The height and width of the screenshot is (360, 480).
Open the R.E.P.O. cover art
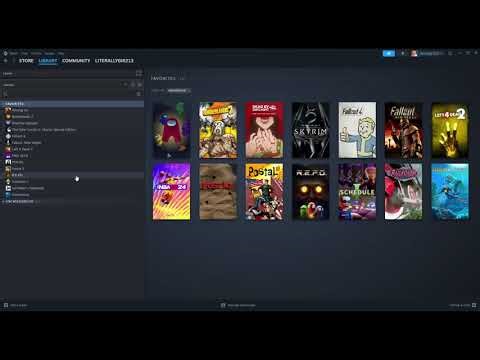311,192
